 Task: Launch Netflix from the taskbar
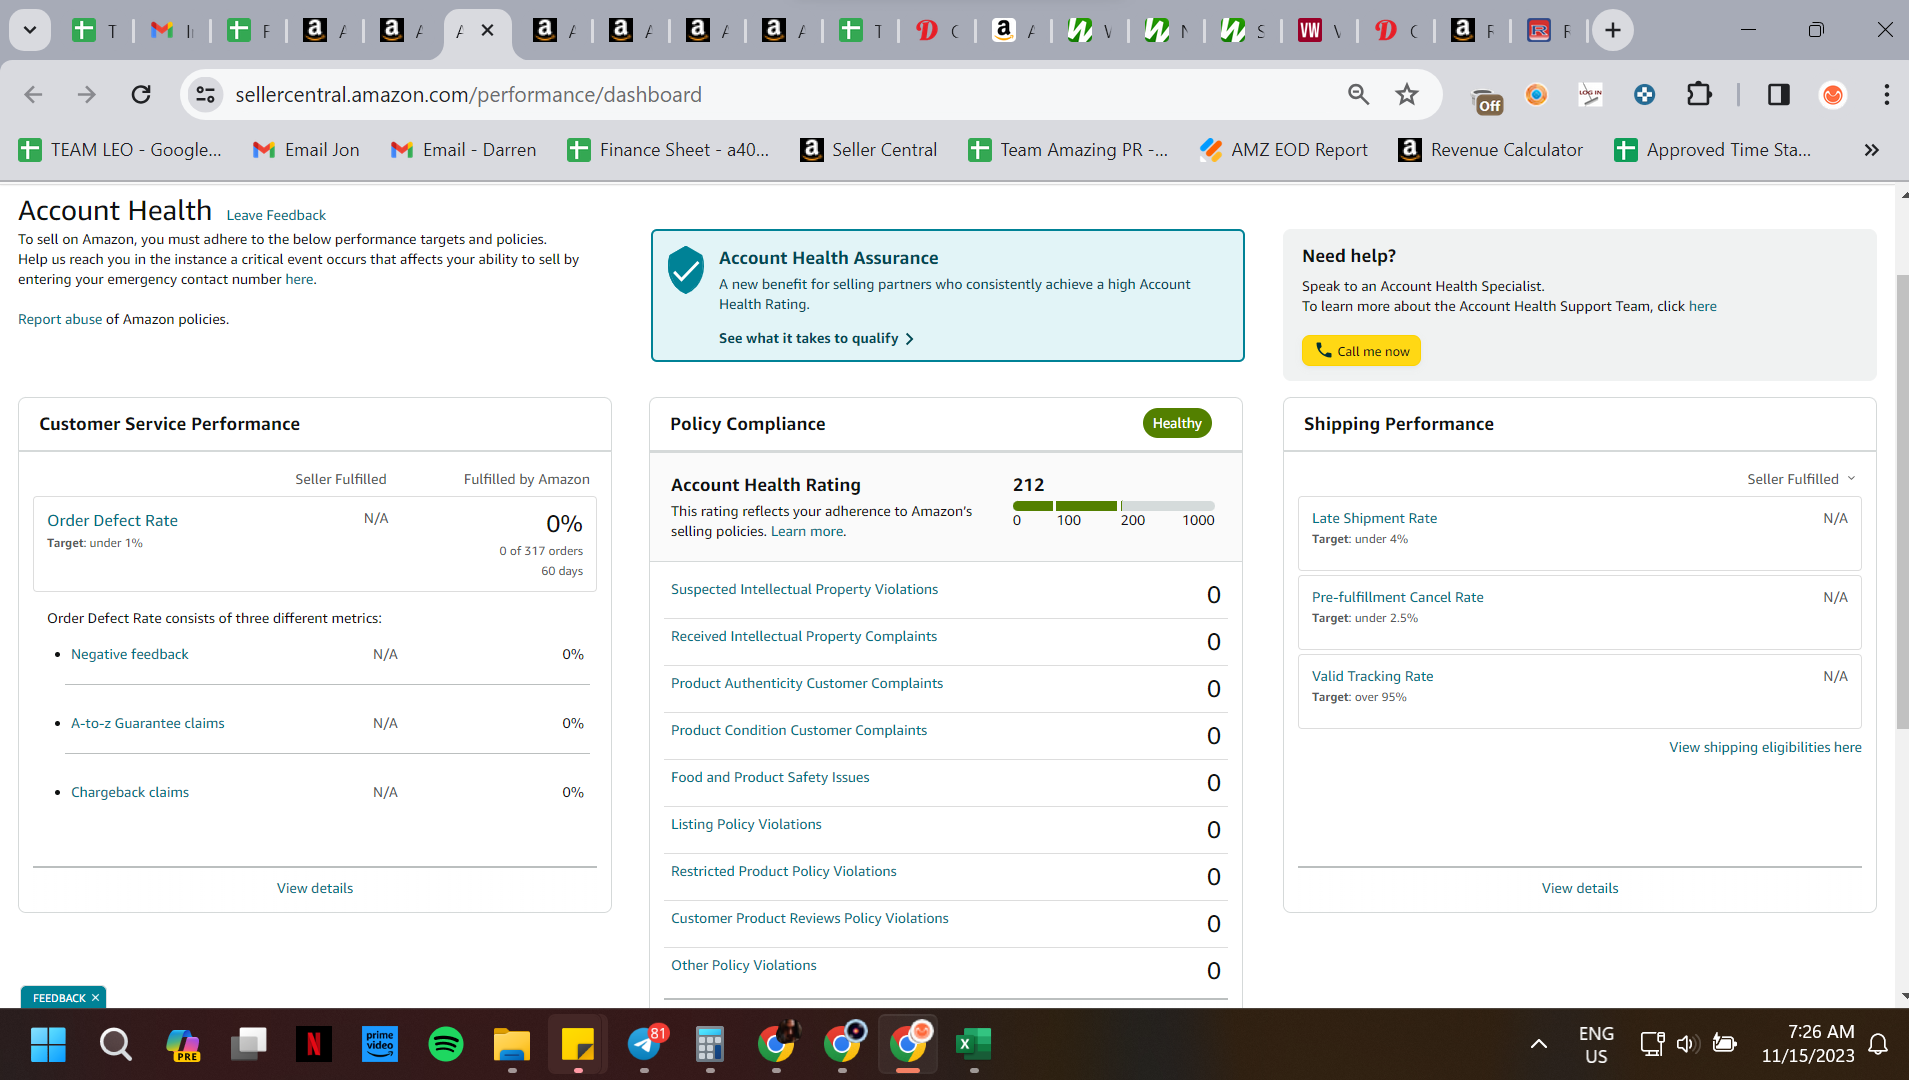313,1045
